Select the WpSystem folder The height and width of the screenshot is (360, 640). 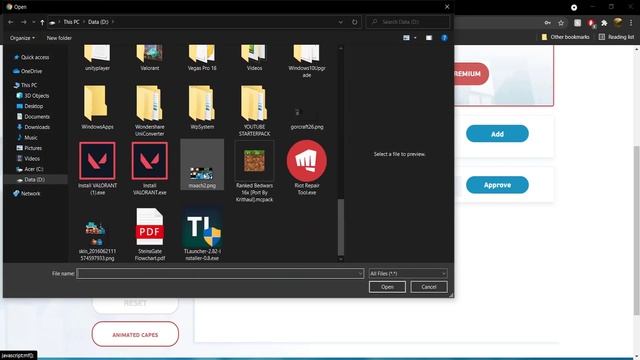tap(202, 108)
